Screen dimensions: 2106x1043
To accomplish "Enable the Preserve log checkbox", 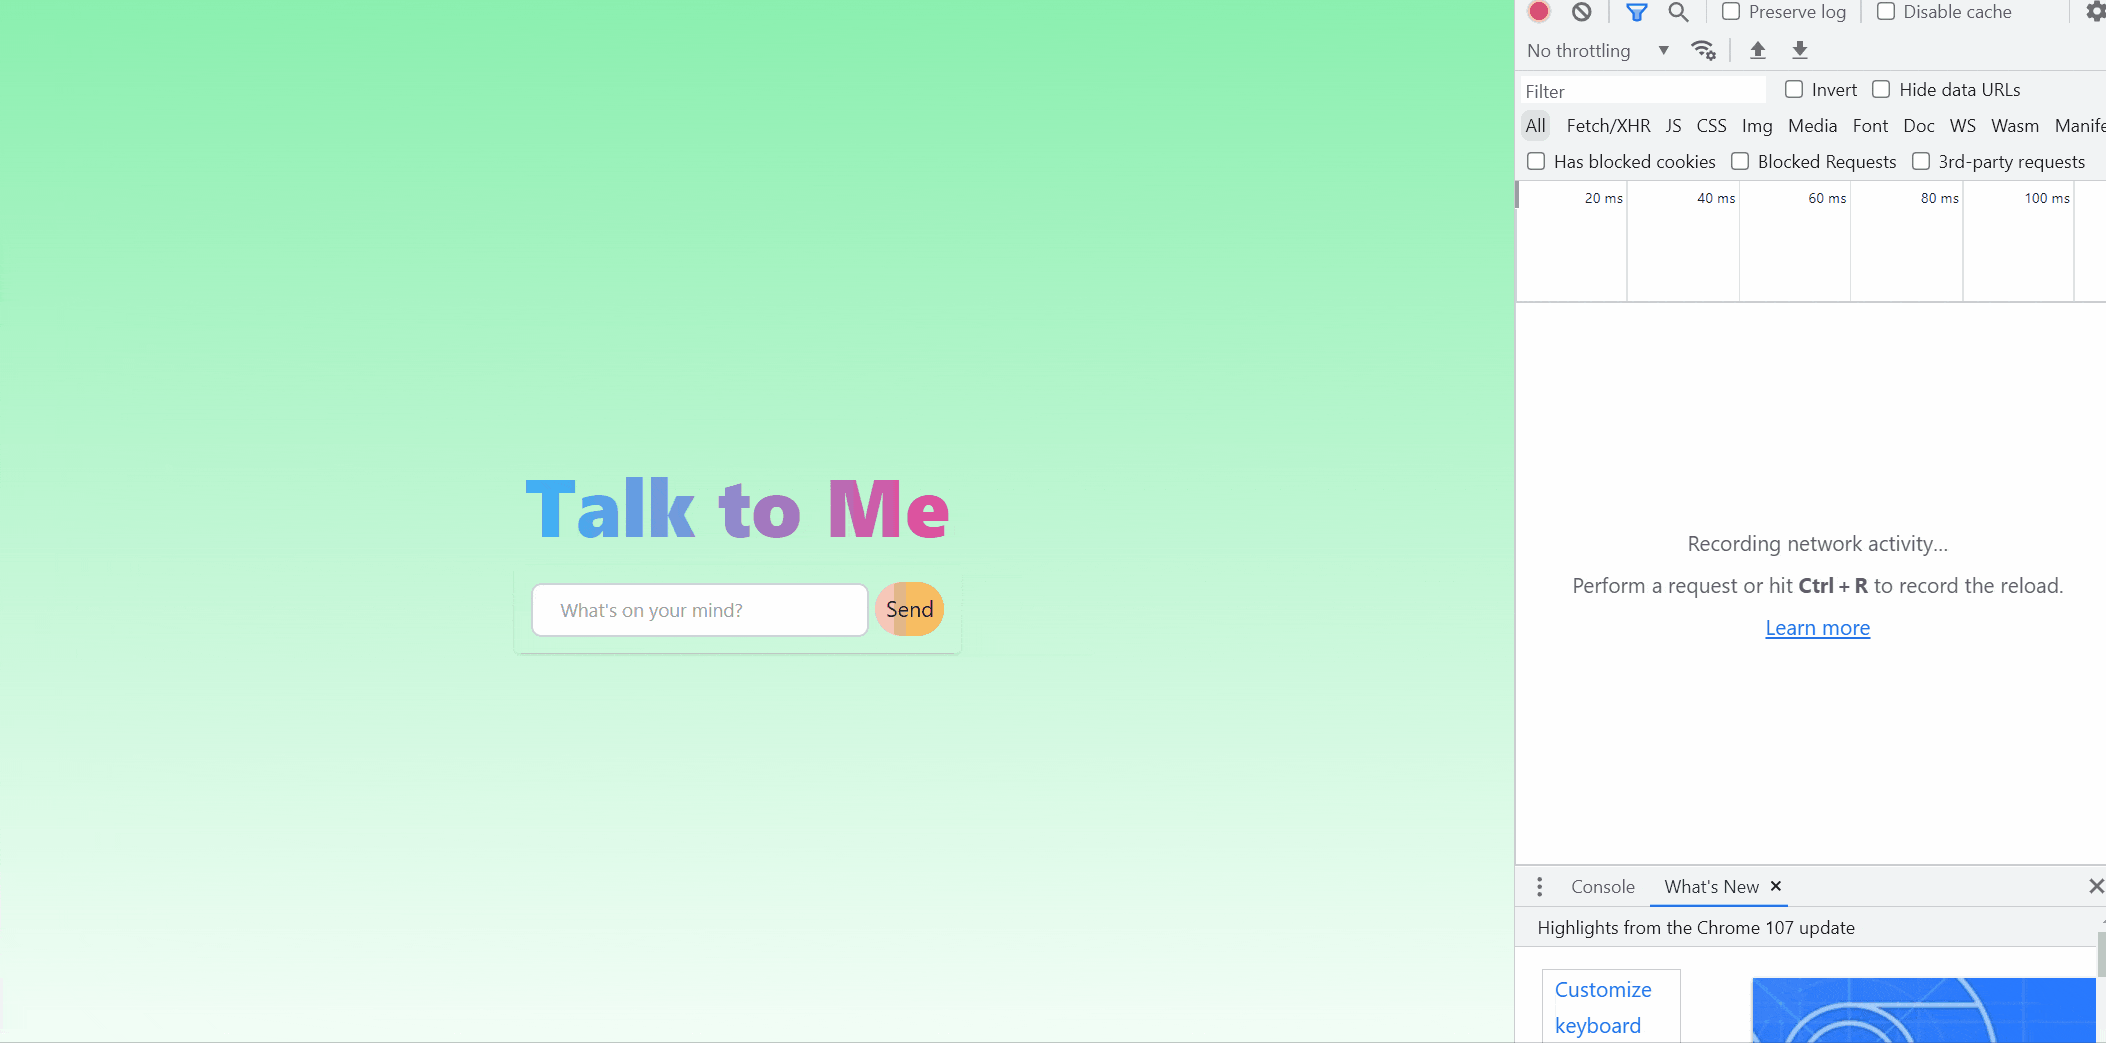I will click(1731, 12).
